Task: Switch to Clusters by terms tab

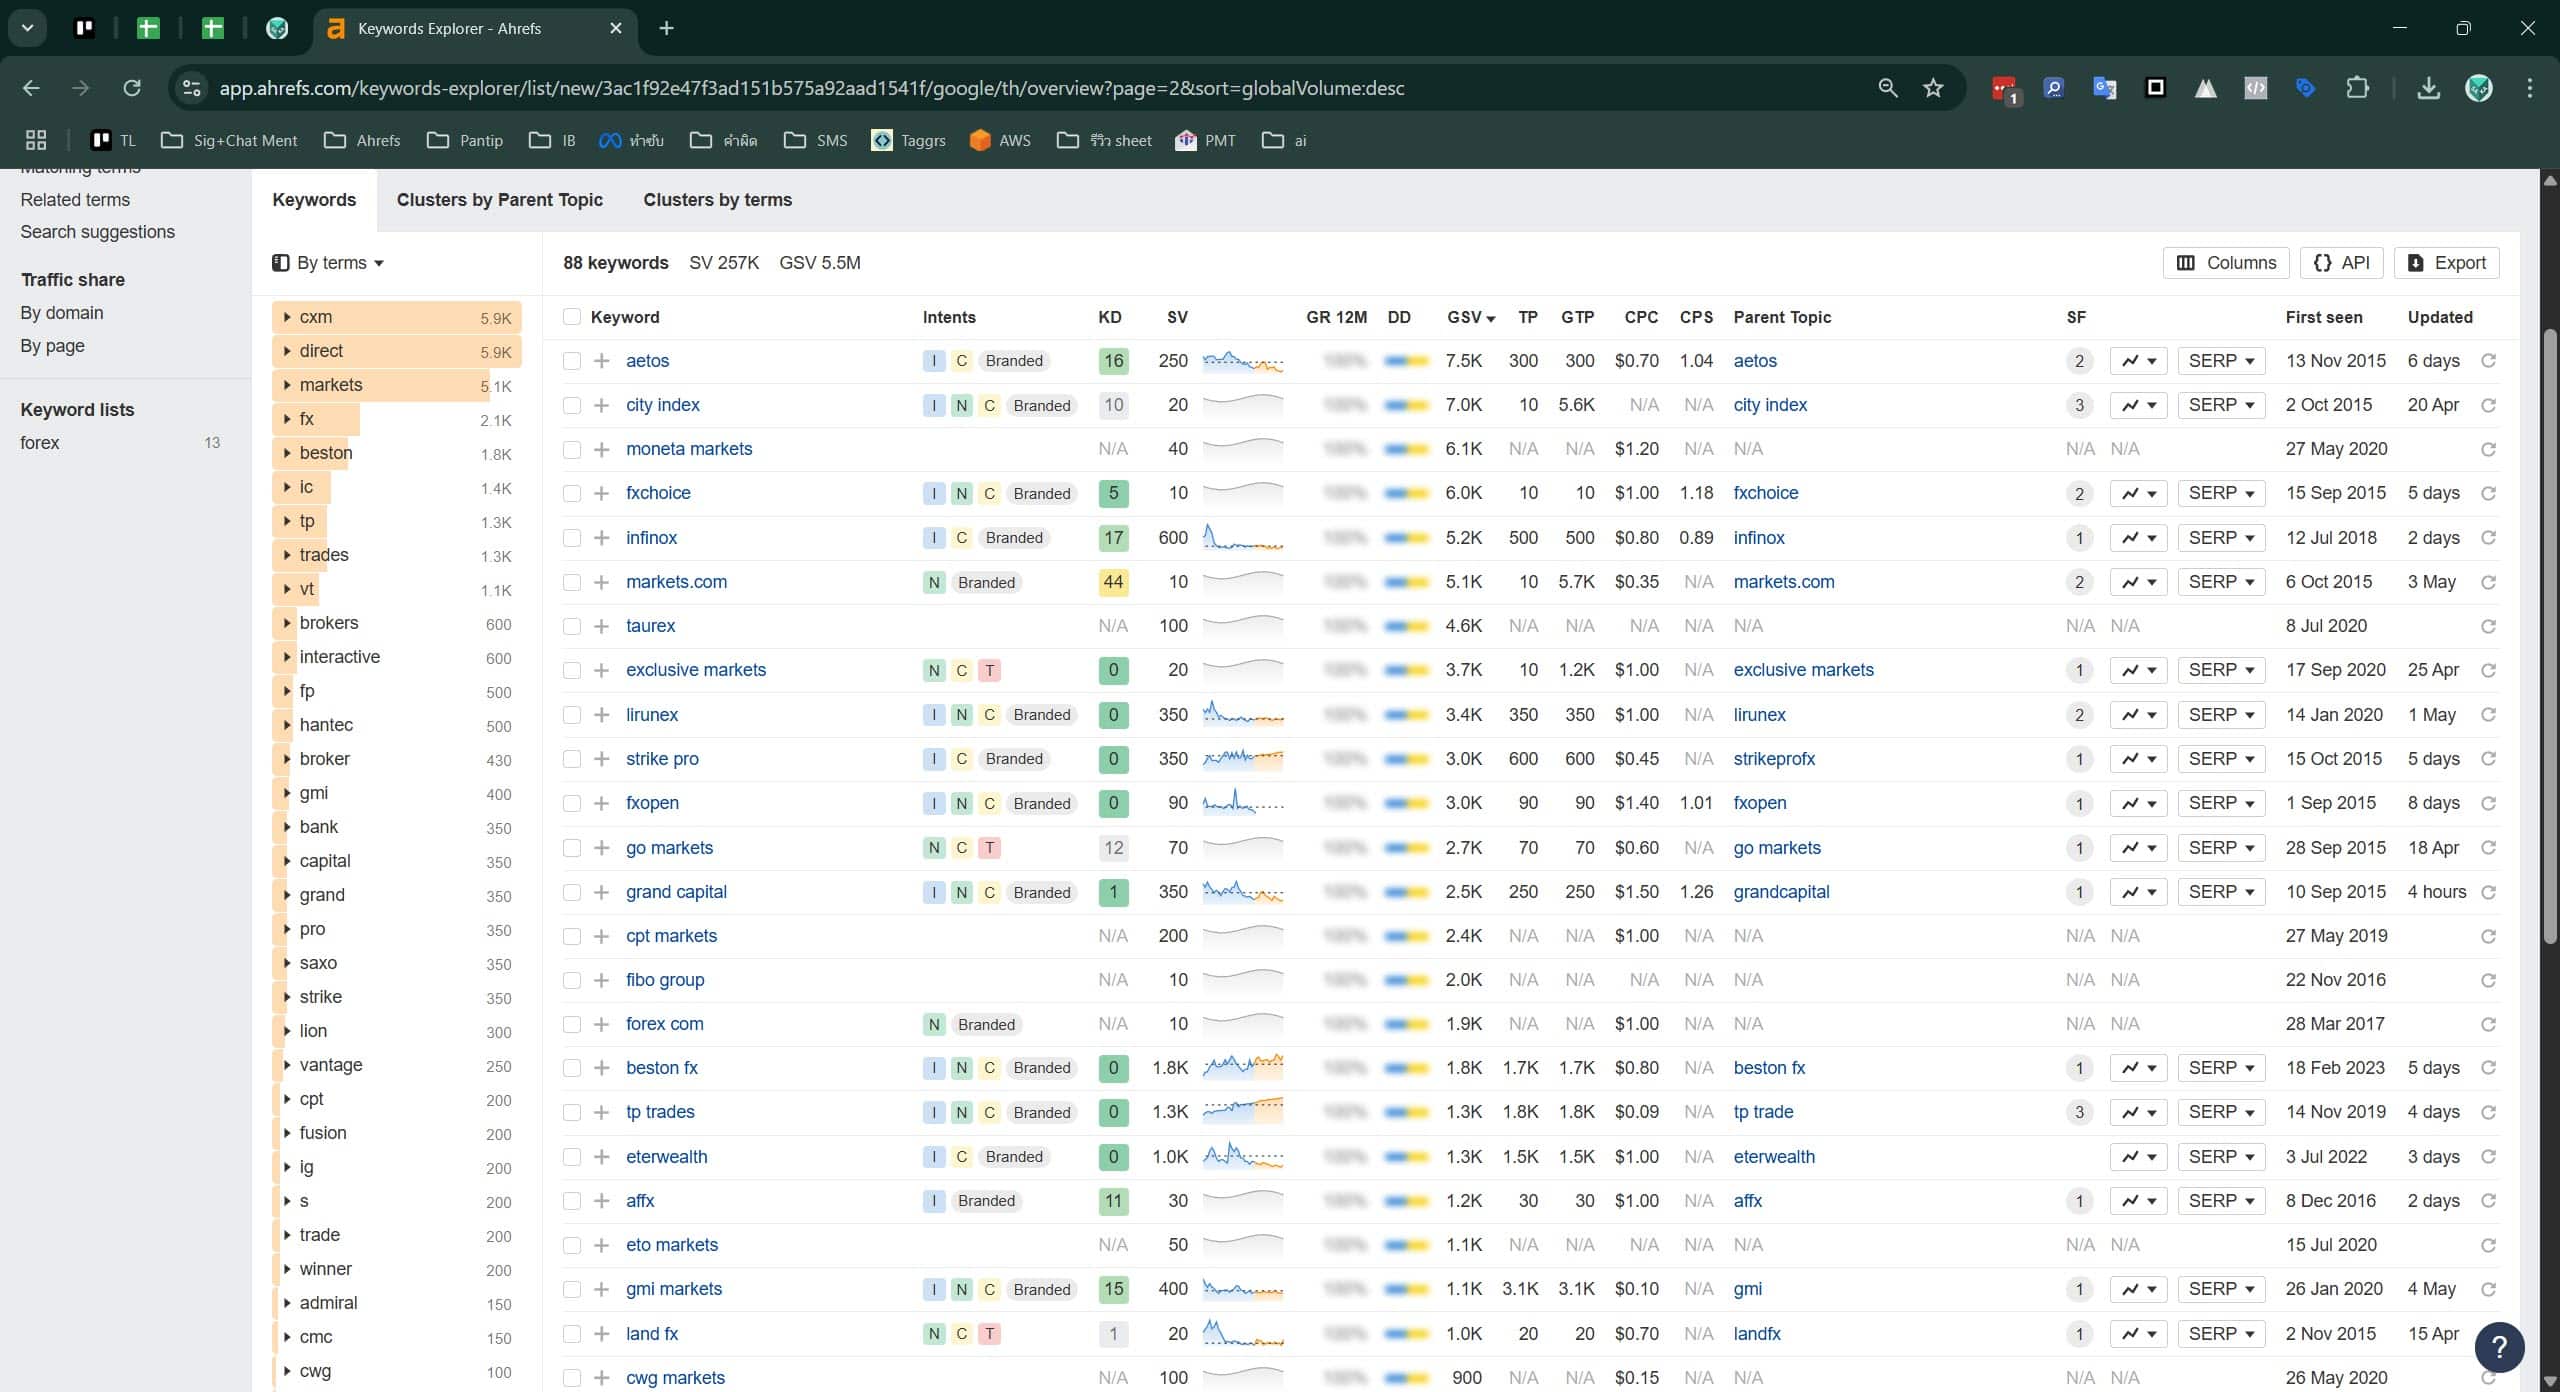Action: coord(717,200)
